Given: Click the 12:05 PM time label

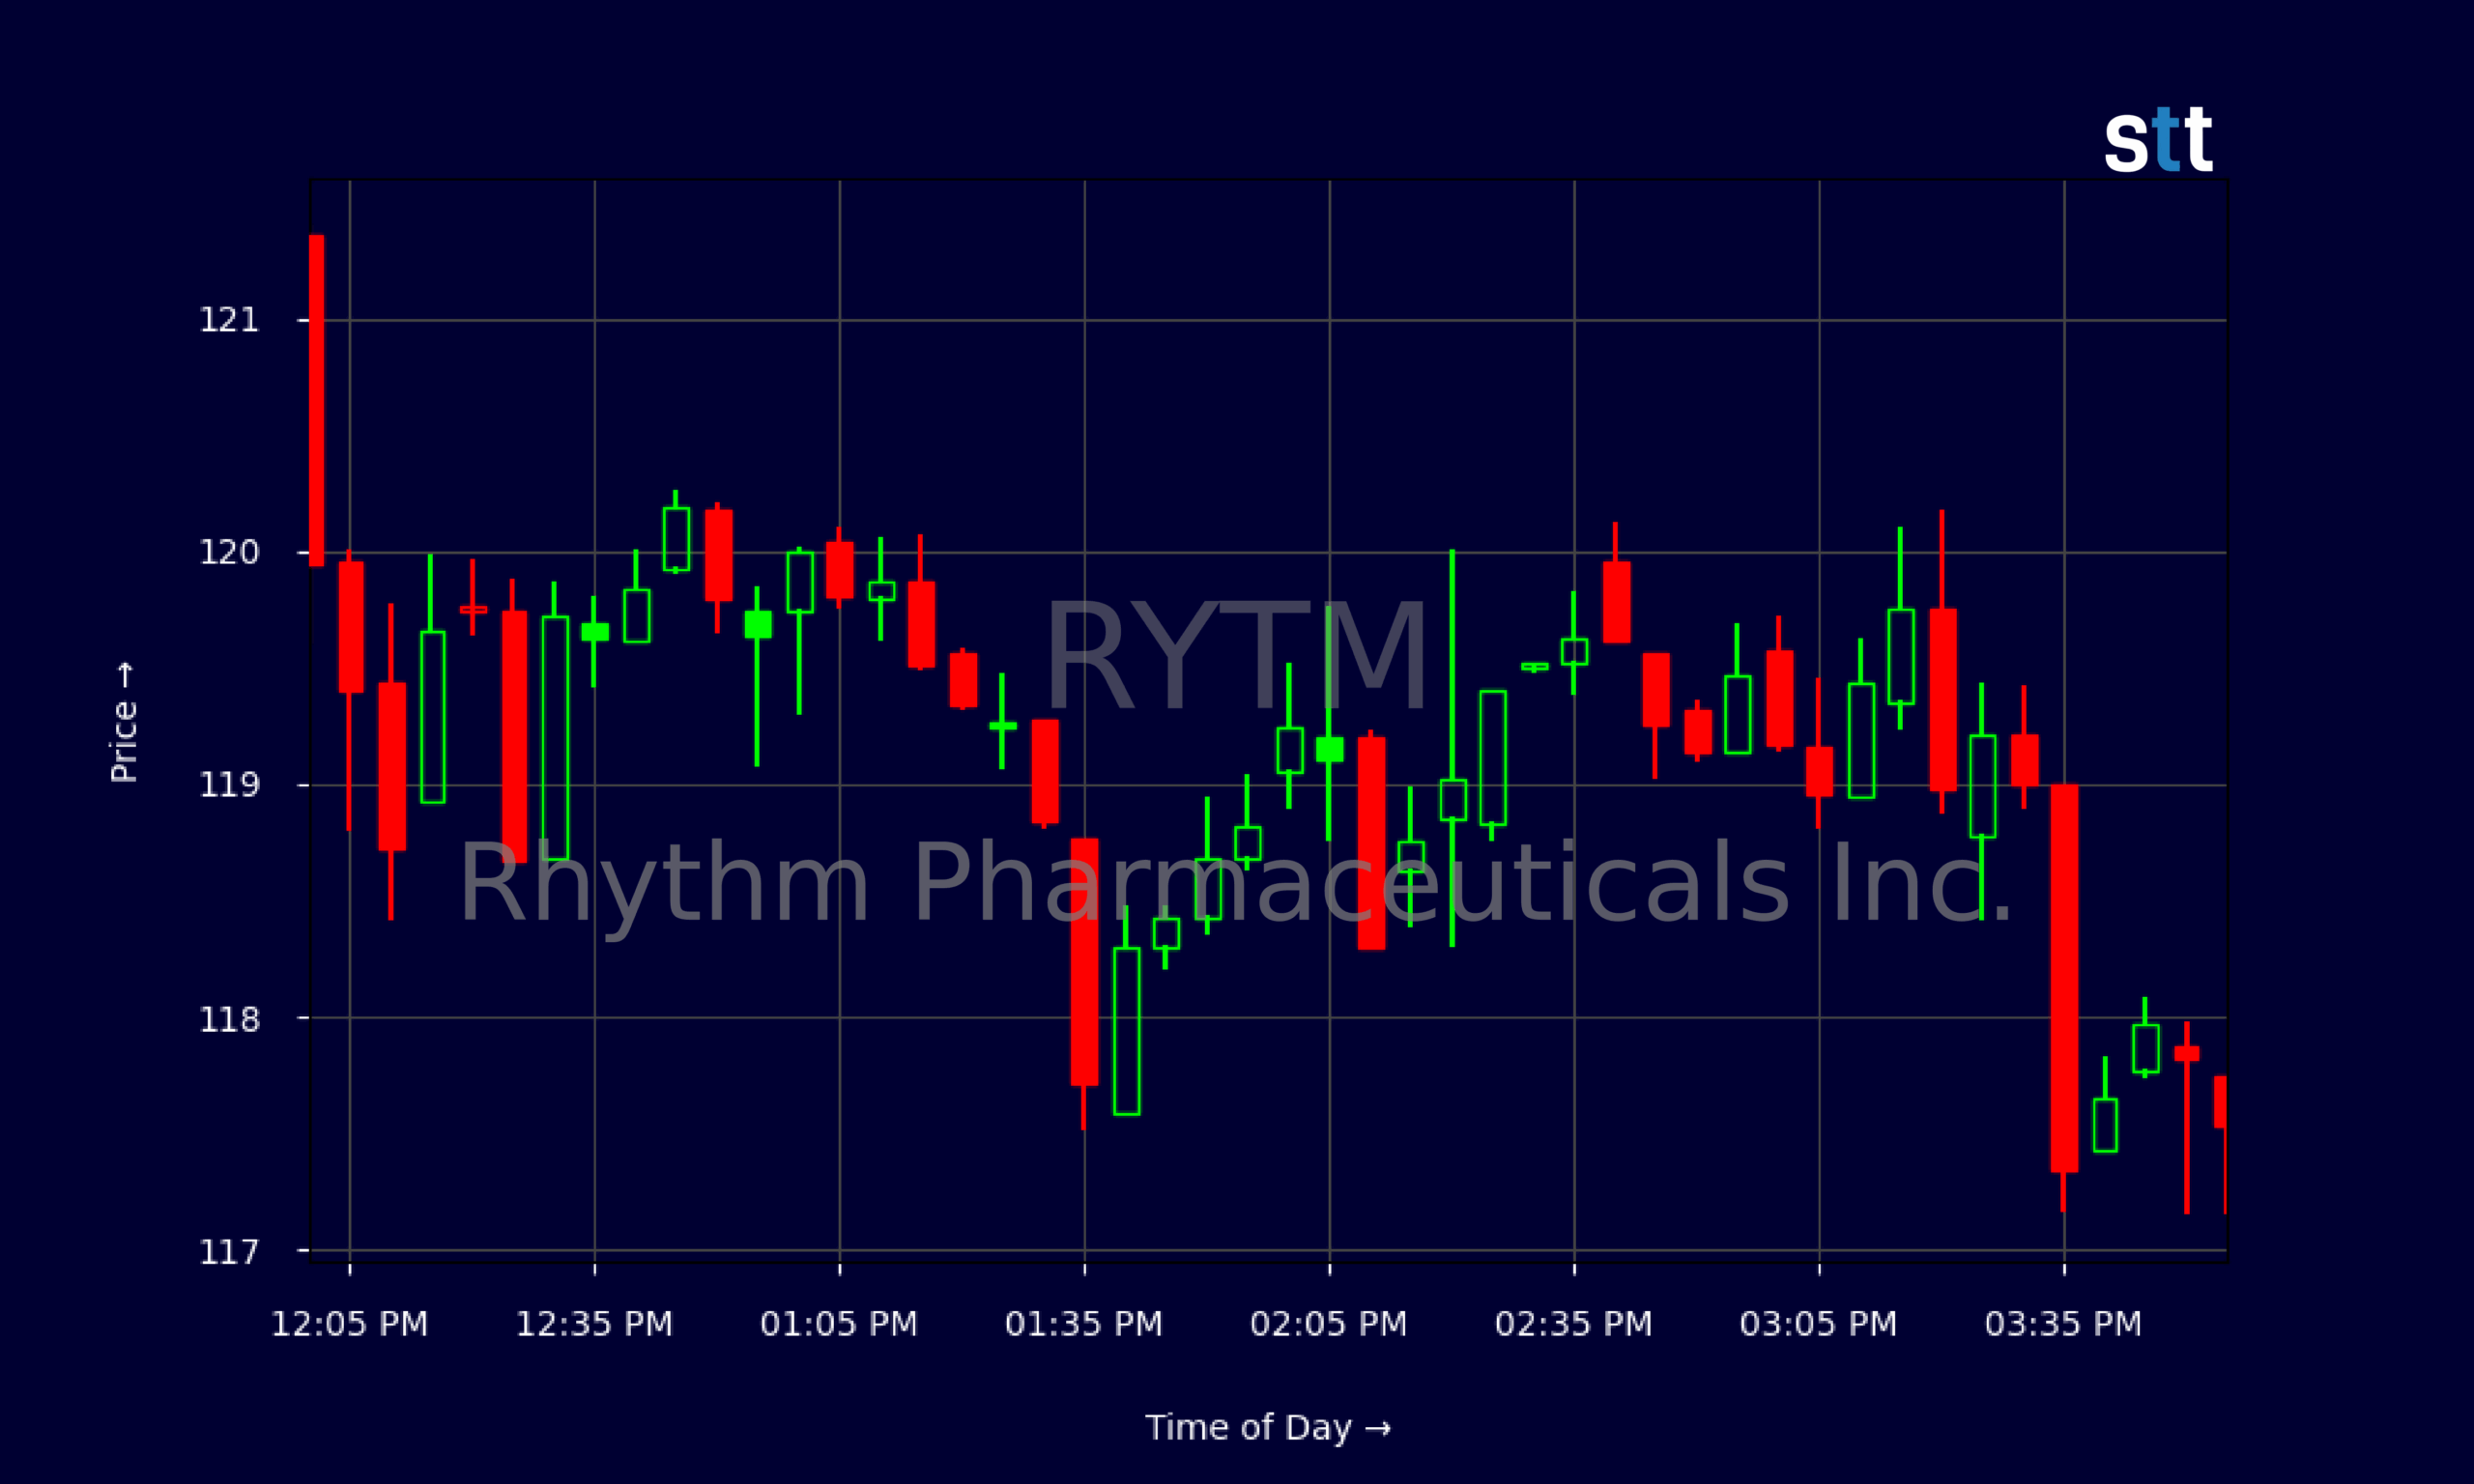Looking at the screenshot, I should click(350, 1325).
